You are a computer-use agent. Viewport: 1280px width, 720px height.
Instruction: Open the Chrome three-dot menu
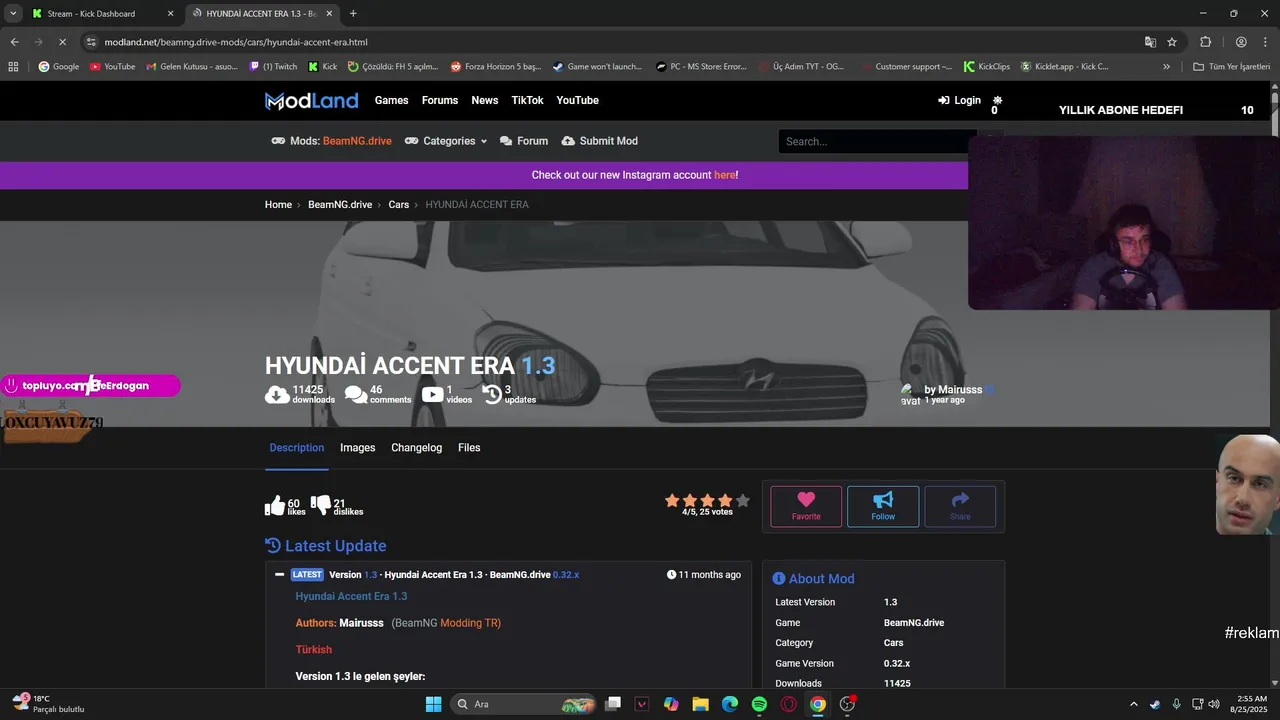coord(1265,42)
